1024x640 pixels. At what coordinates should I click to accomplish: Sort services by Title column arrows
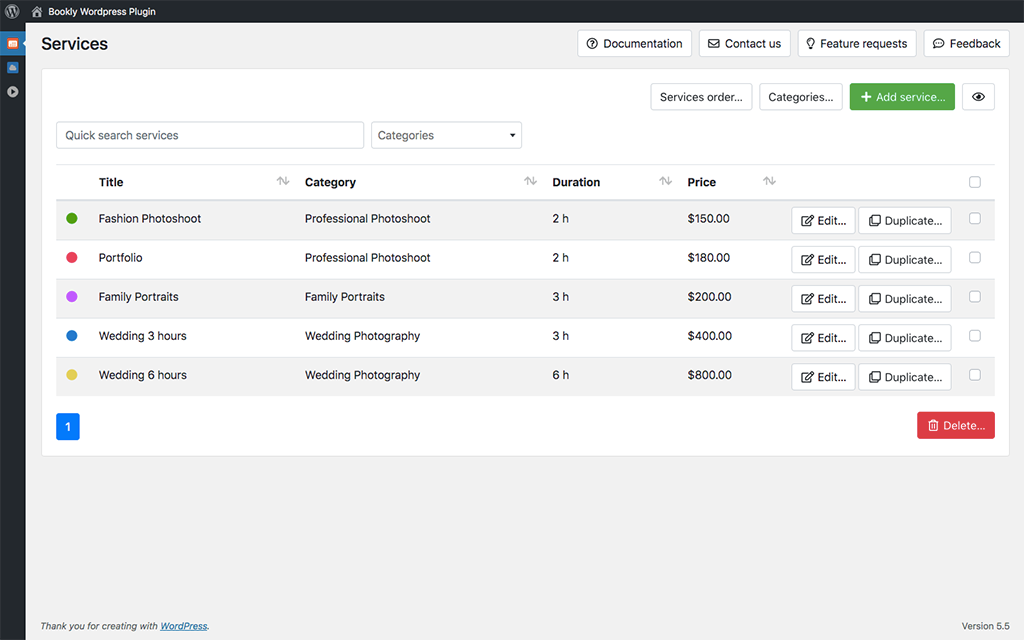(283, 181)
